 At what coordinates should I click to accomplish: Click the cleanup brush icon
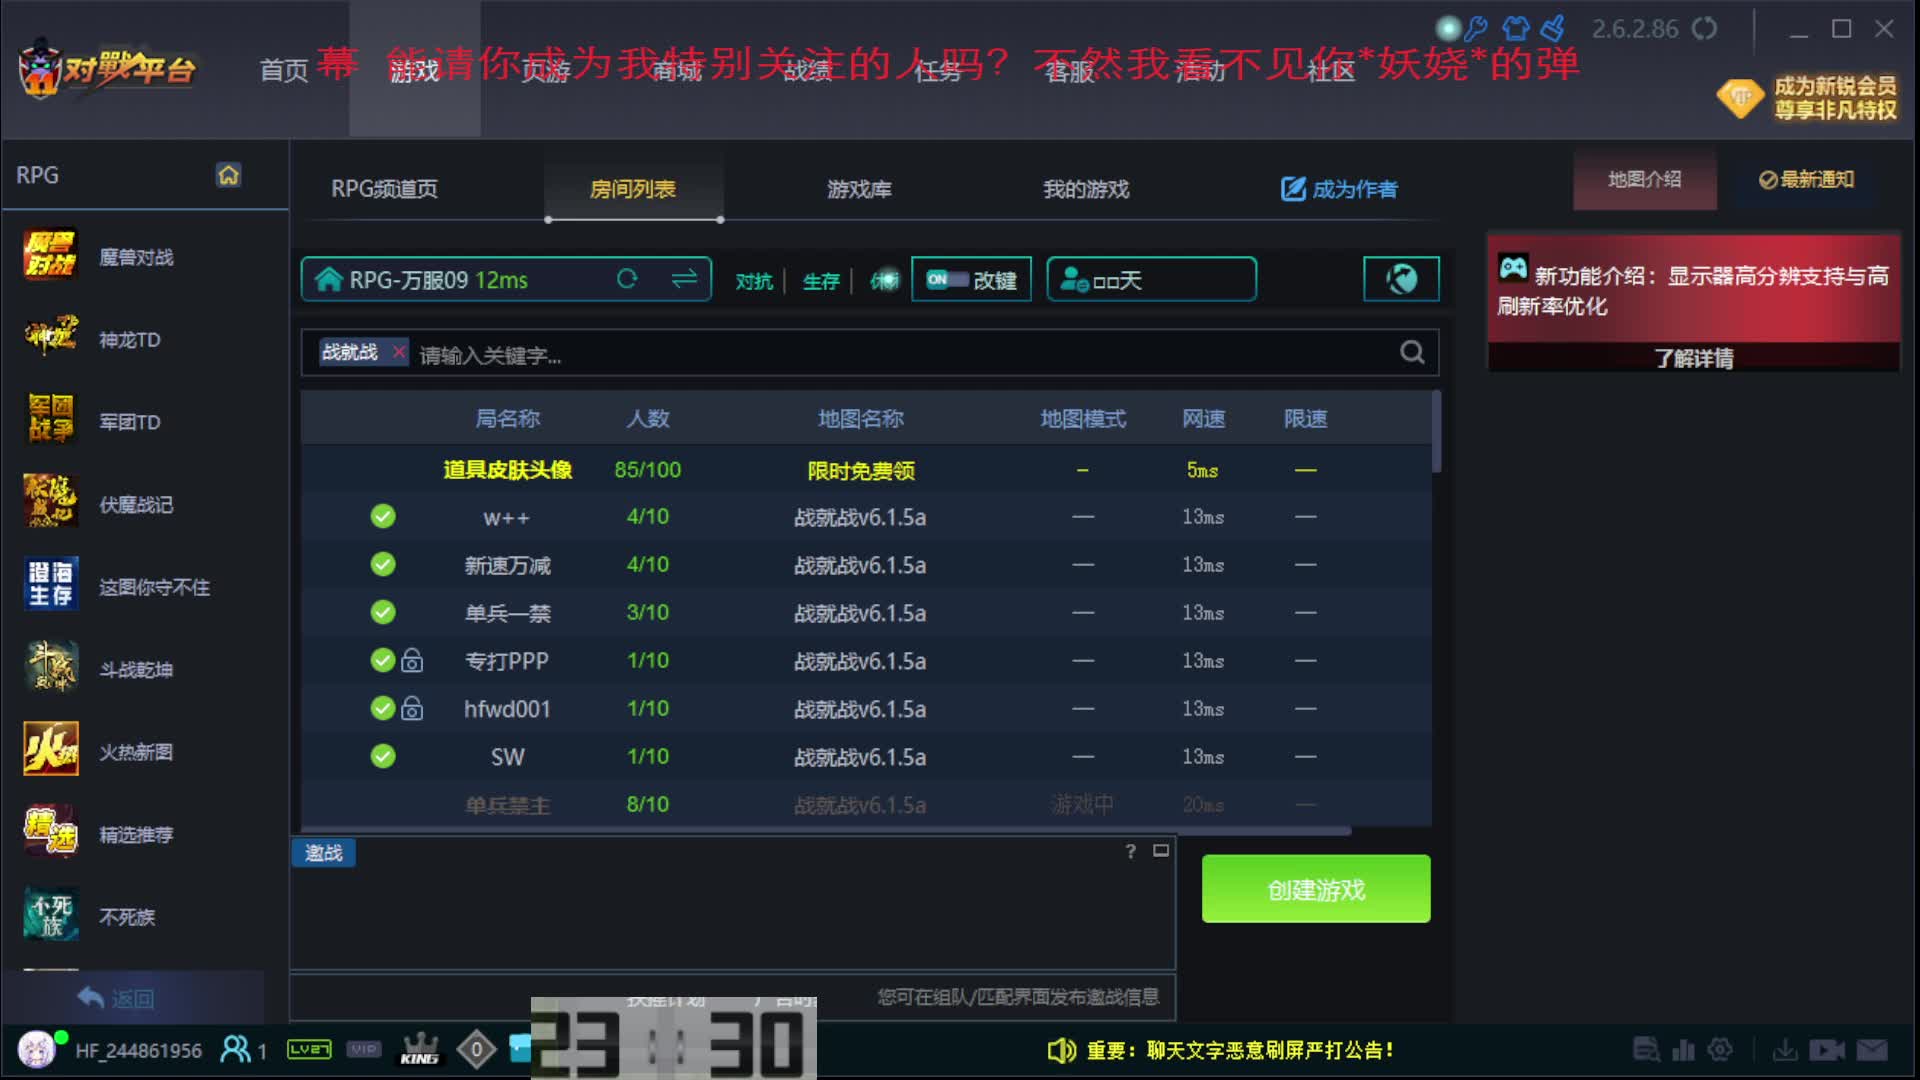(x=1553, y=28)
